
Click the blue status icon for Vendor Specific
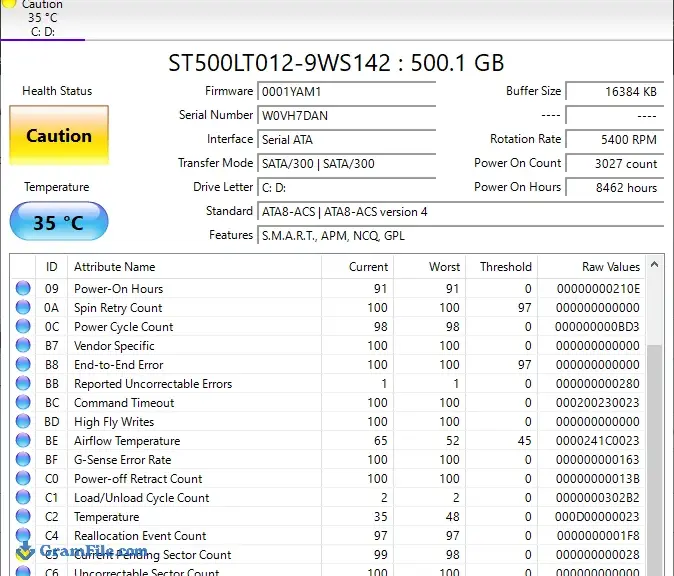click(x=23, y=345)
